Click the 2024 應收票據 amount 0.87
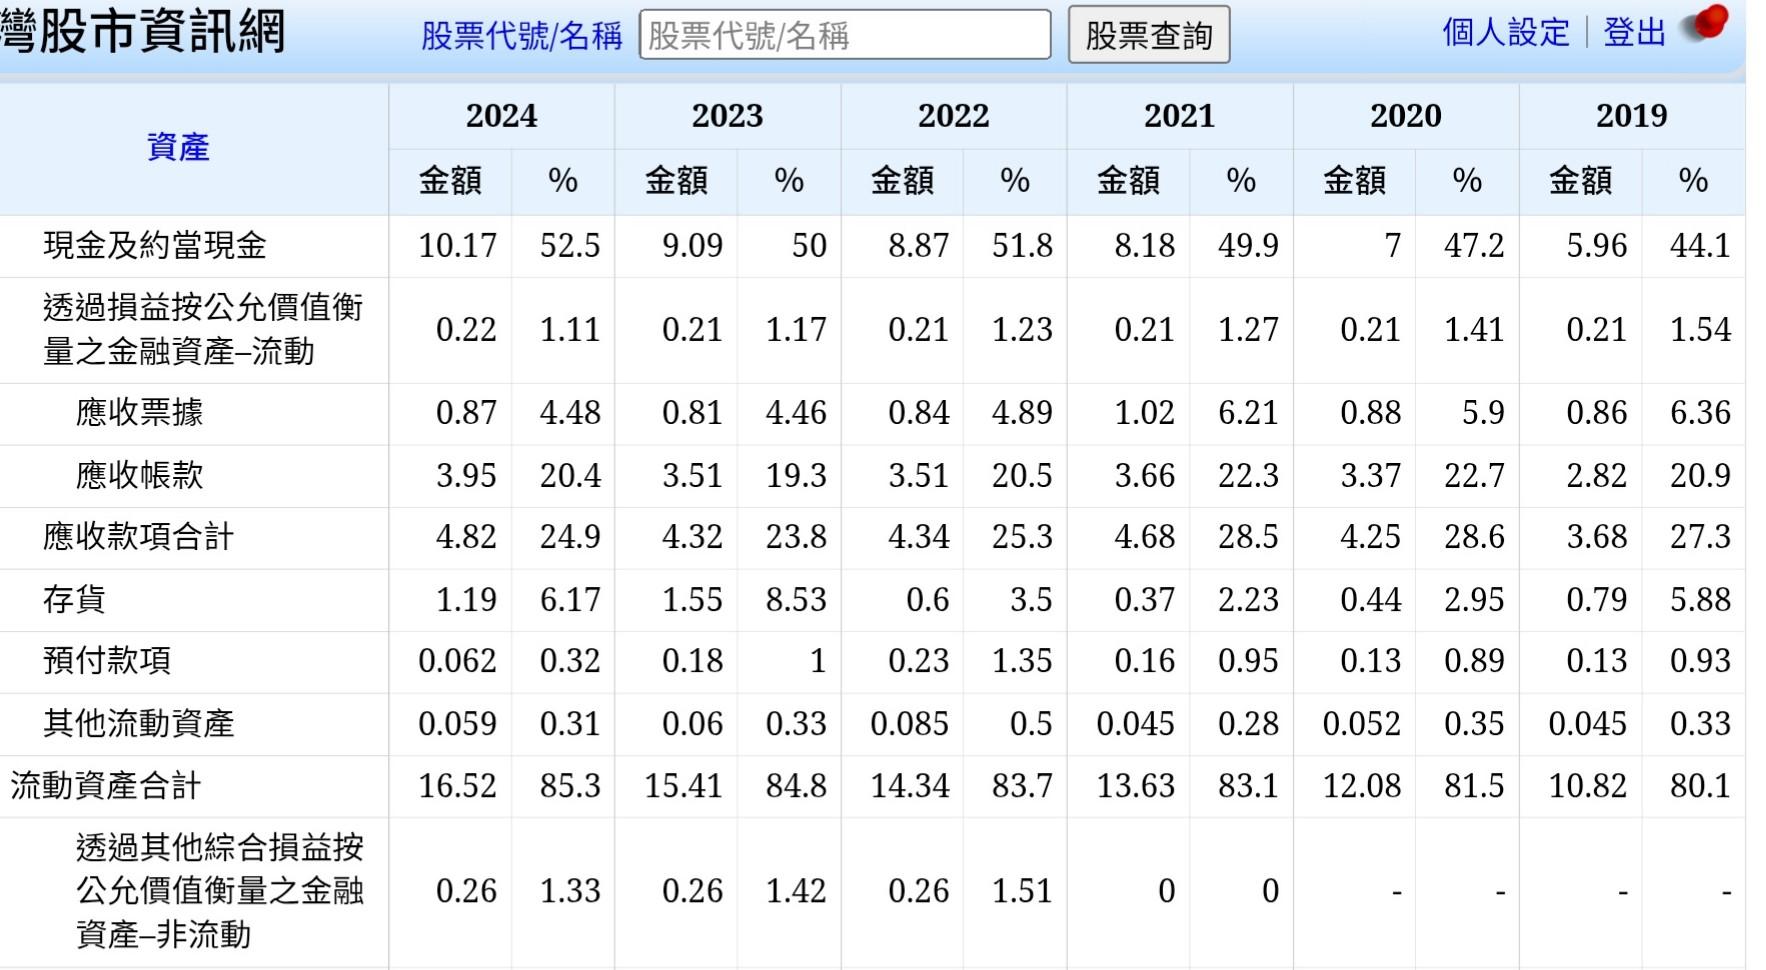Screen dimensions: 1766x970 point(466,413)
